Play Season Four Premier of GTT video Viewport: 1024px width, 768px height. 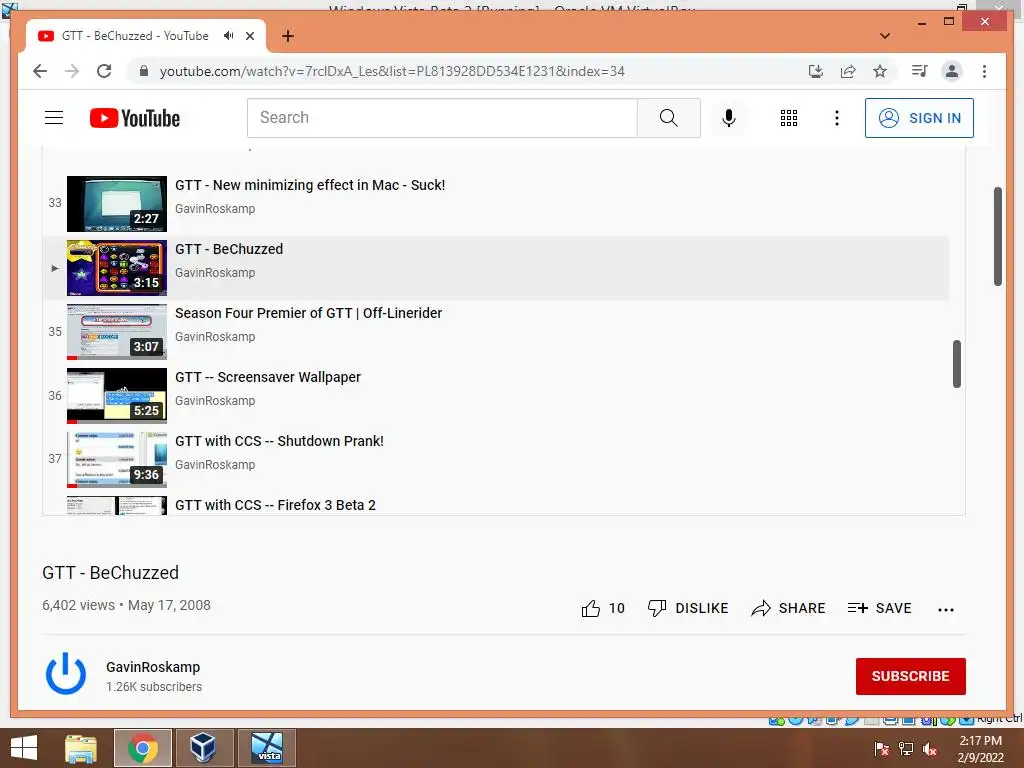[x=308, y=313]
